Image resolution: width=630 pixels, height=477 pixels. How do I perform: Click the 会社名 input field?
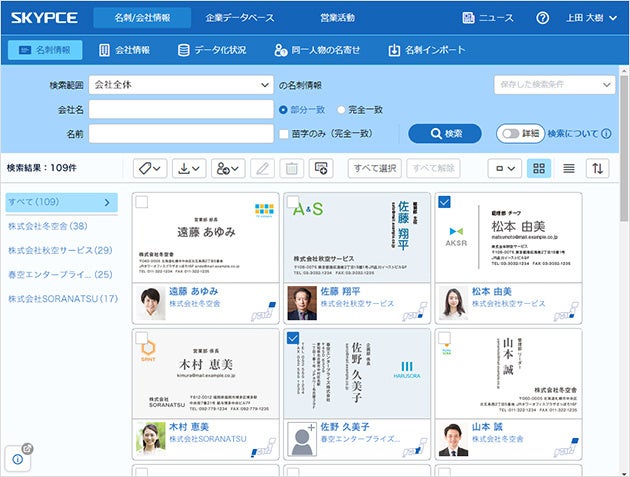pyautogui.click(x=181, y=109)
